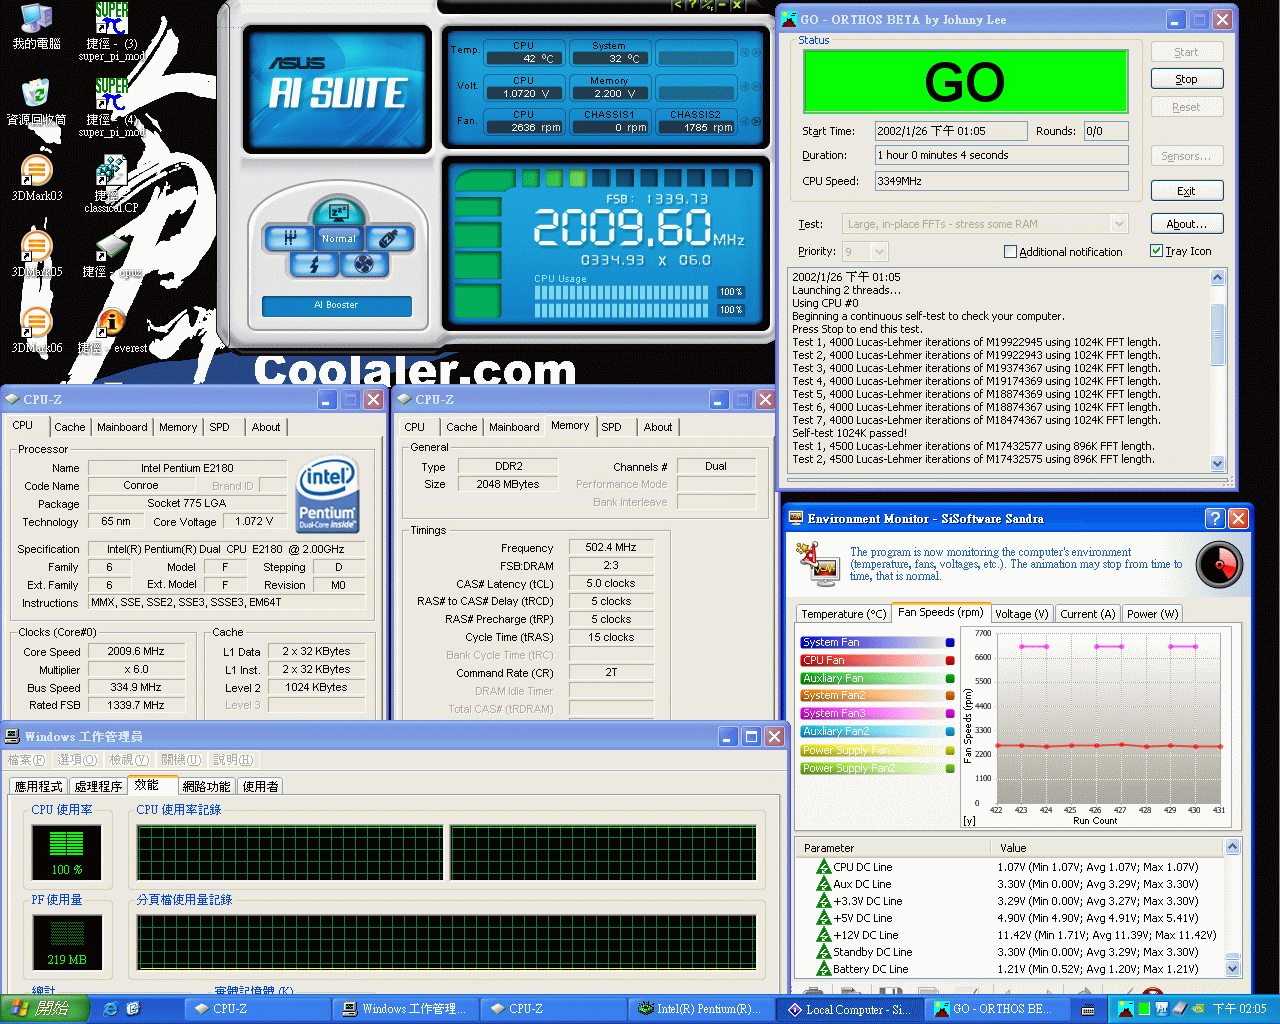Toggle the CPU Fan red series swatch

pyautogui.click(x=950, y=661)
